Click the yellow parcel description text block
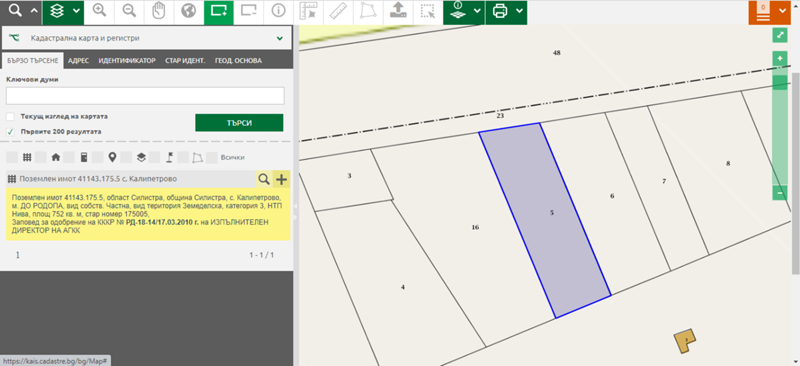 148,214
